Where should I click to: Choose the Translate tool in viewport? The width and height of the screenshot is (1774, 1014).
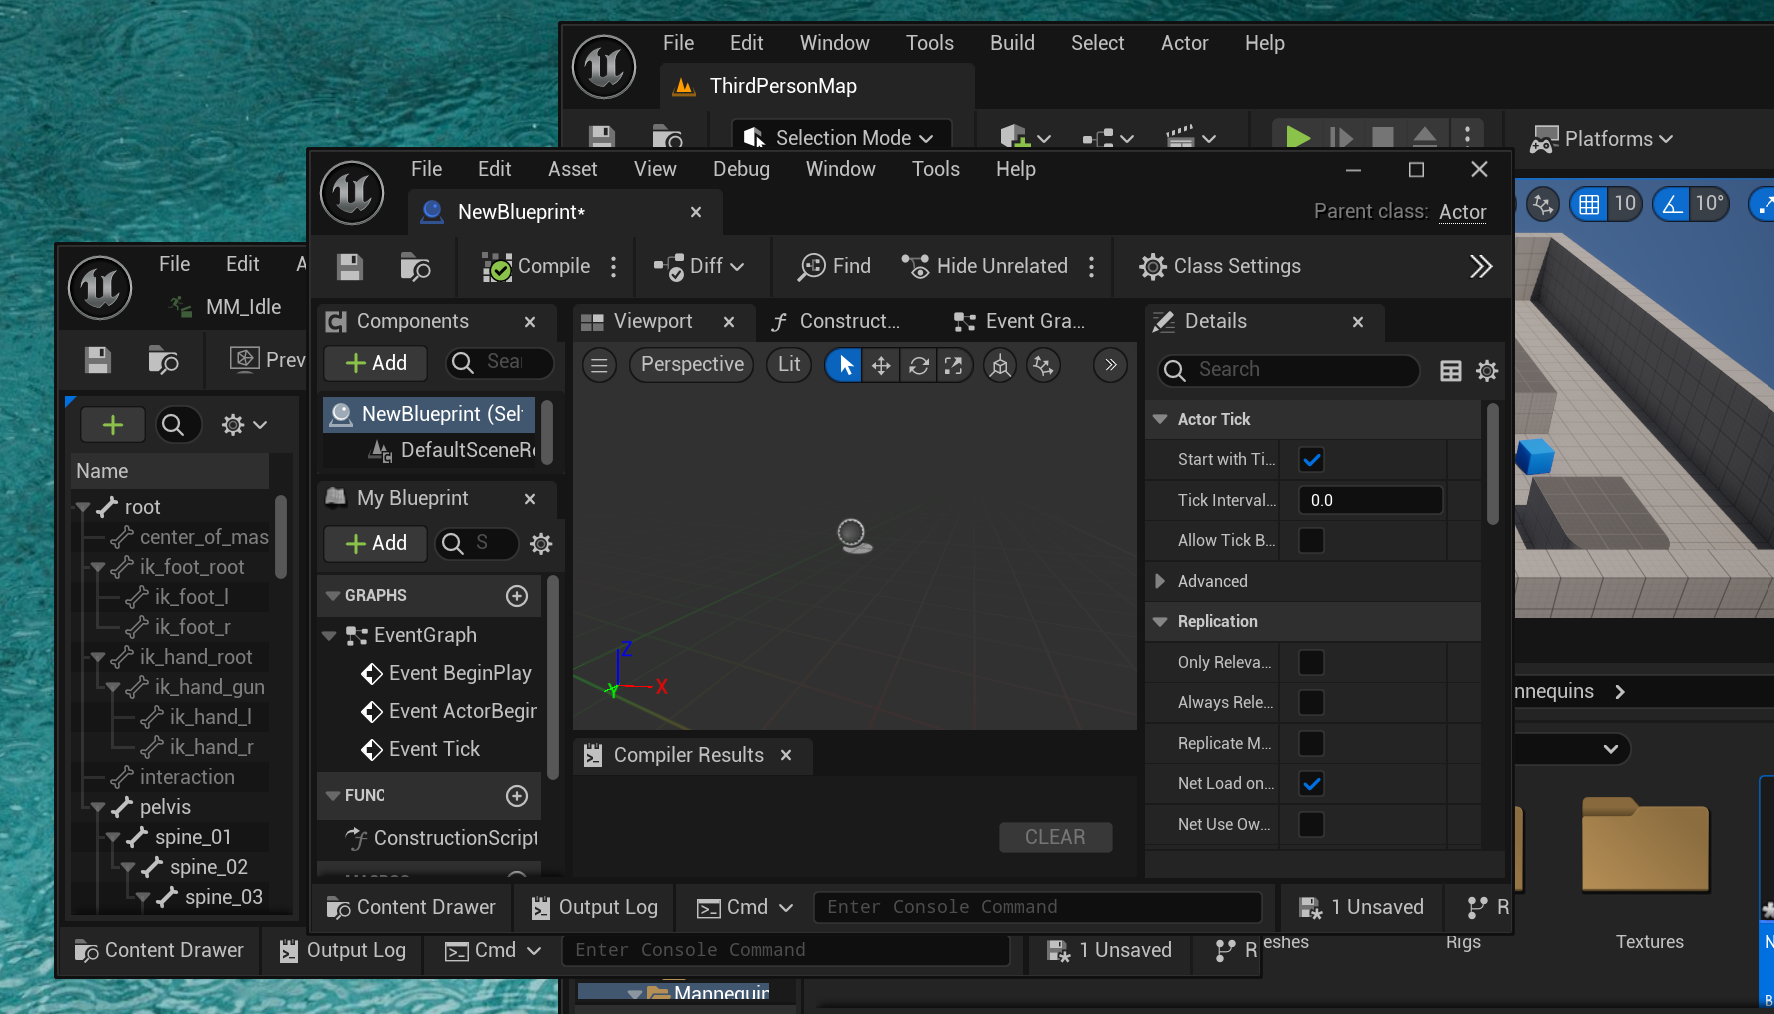click(x=881, y=366)
